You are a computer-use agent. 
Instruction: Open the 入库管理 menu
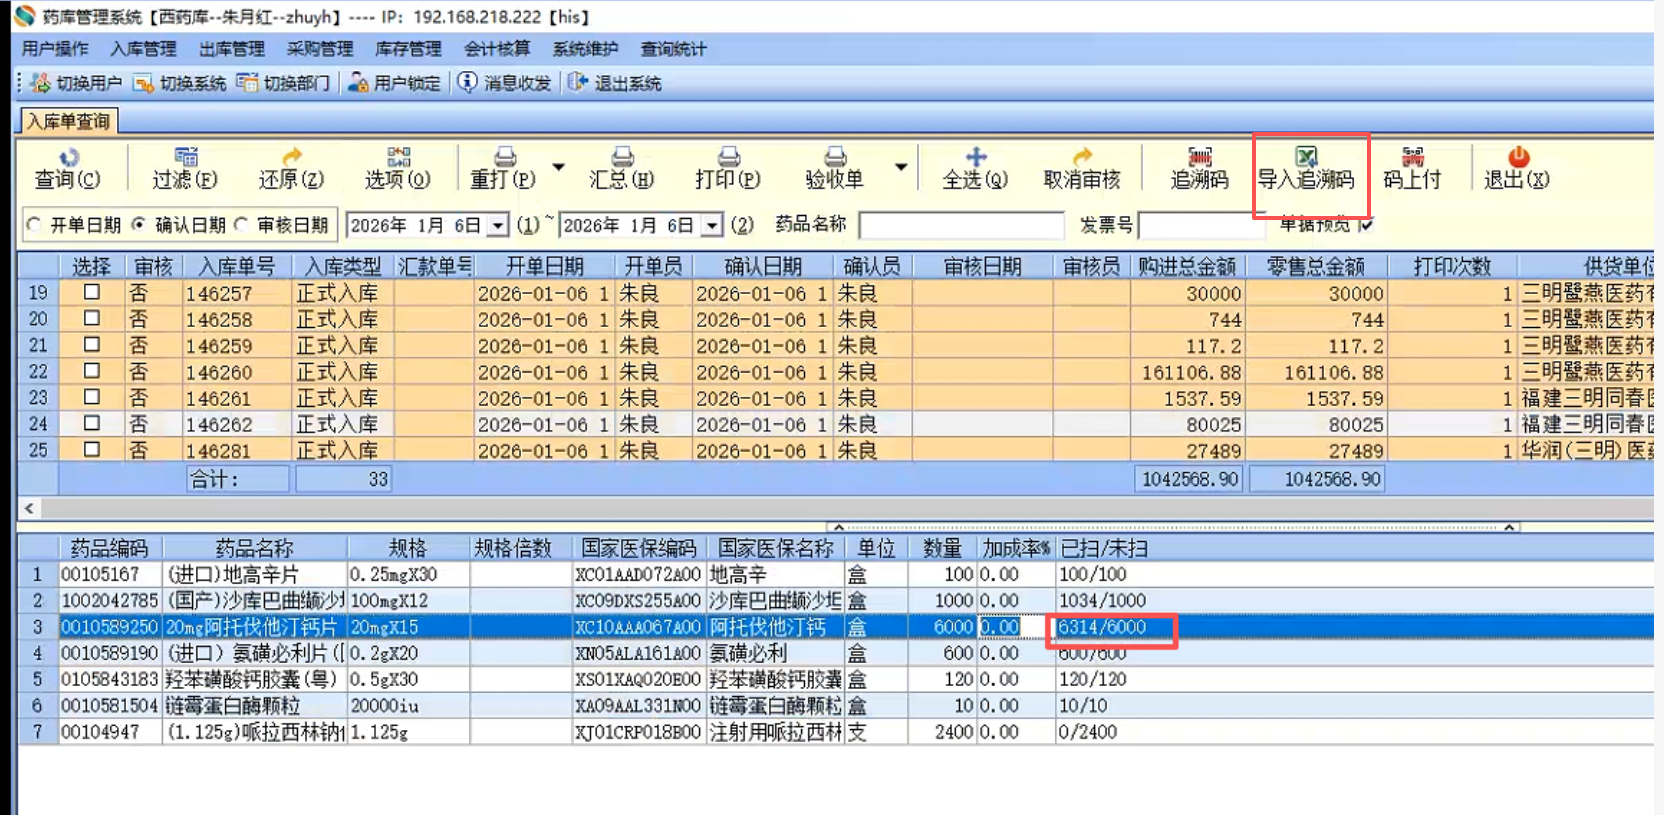143,49
